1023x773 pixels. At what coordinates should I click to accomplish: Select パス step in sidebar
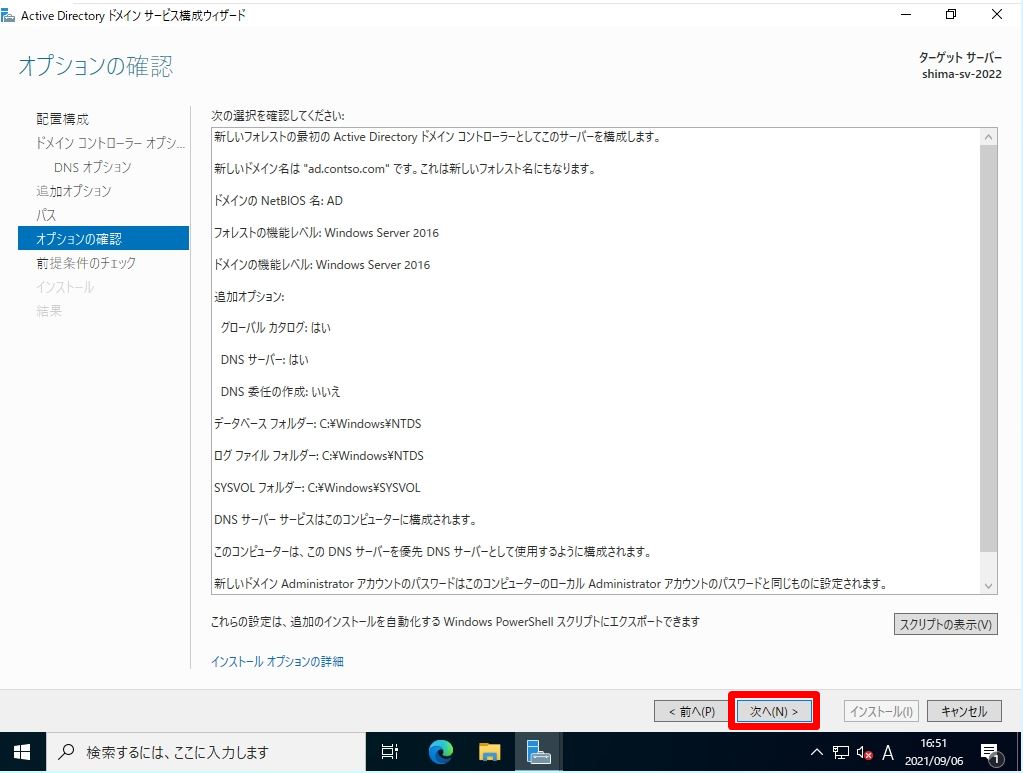pos(46,215)
